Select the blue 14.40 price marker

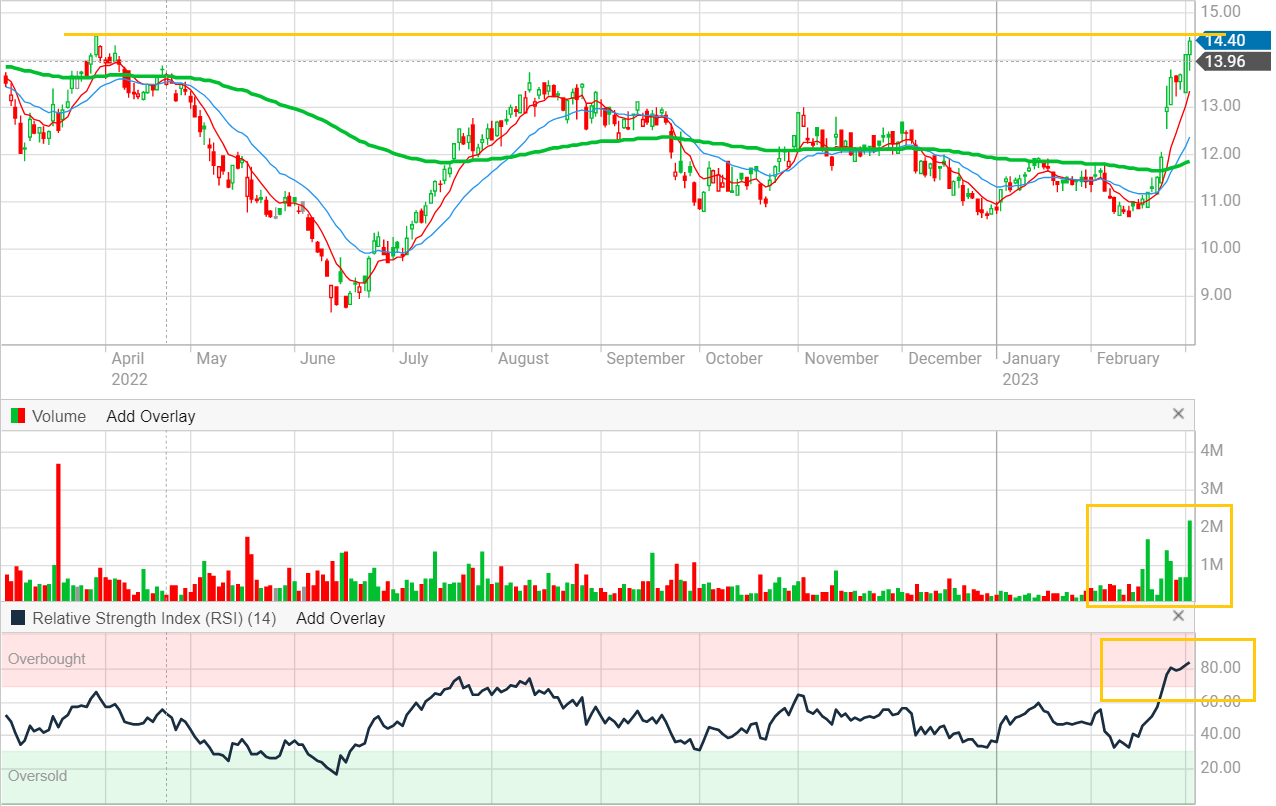coord(1223,41)
